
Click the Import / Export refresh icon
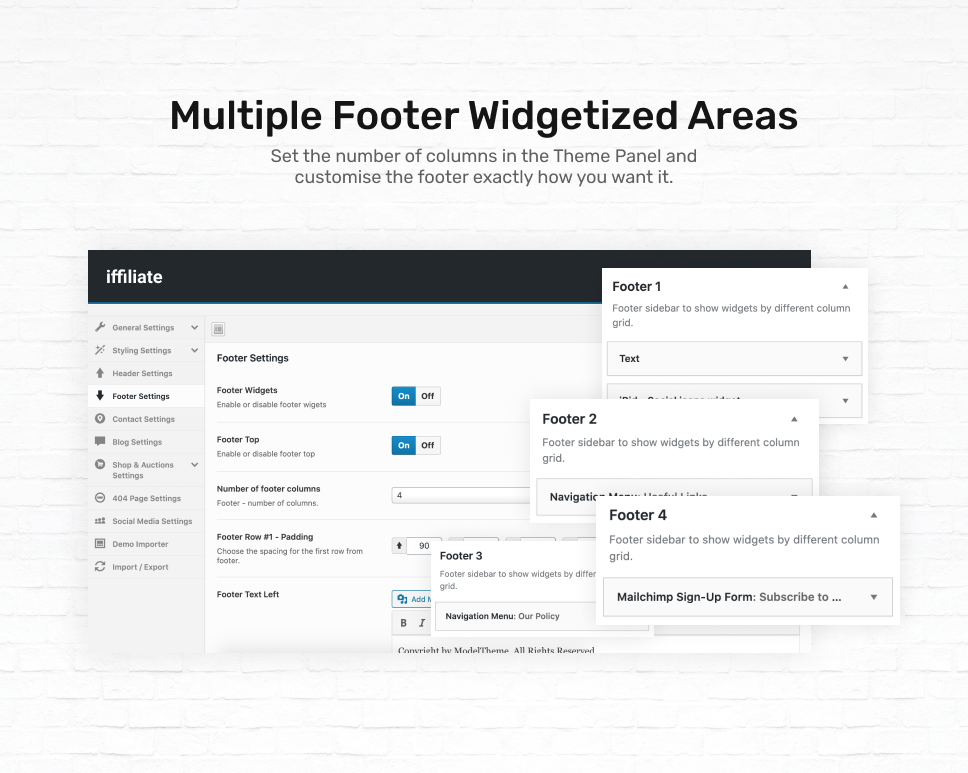point(100,566)
